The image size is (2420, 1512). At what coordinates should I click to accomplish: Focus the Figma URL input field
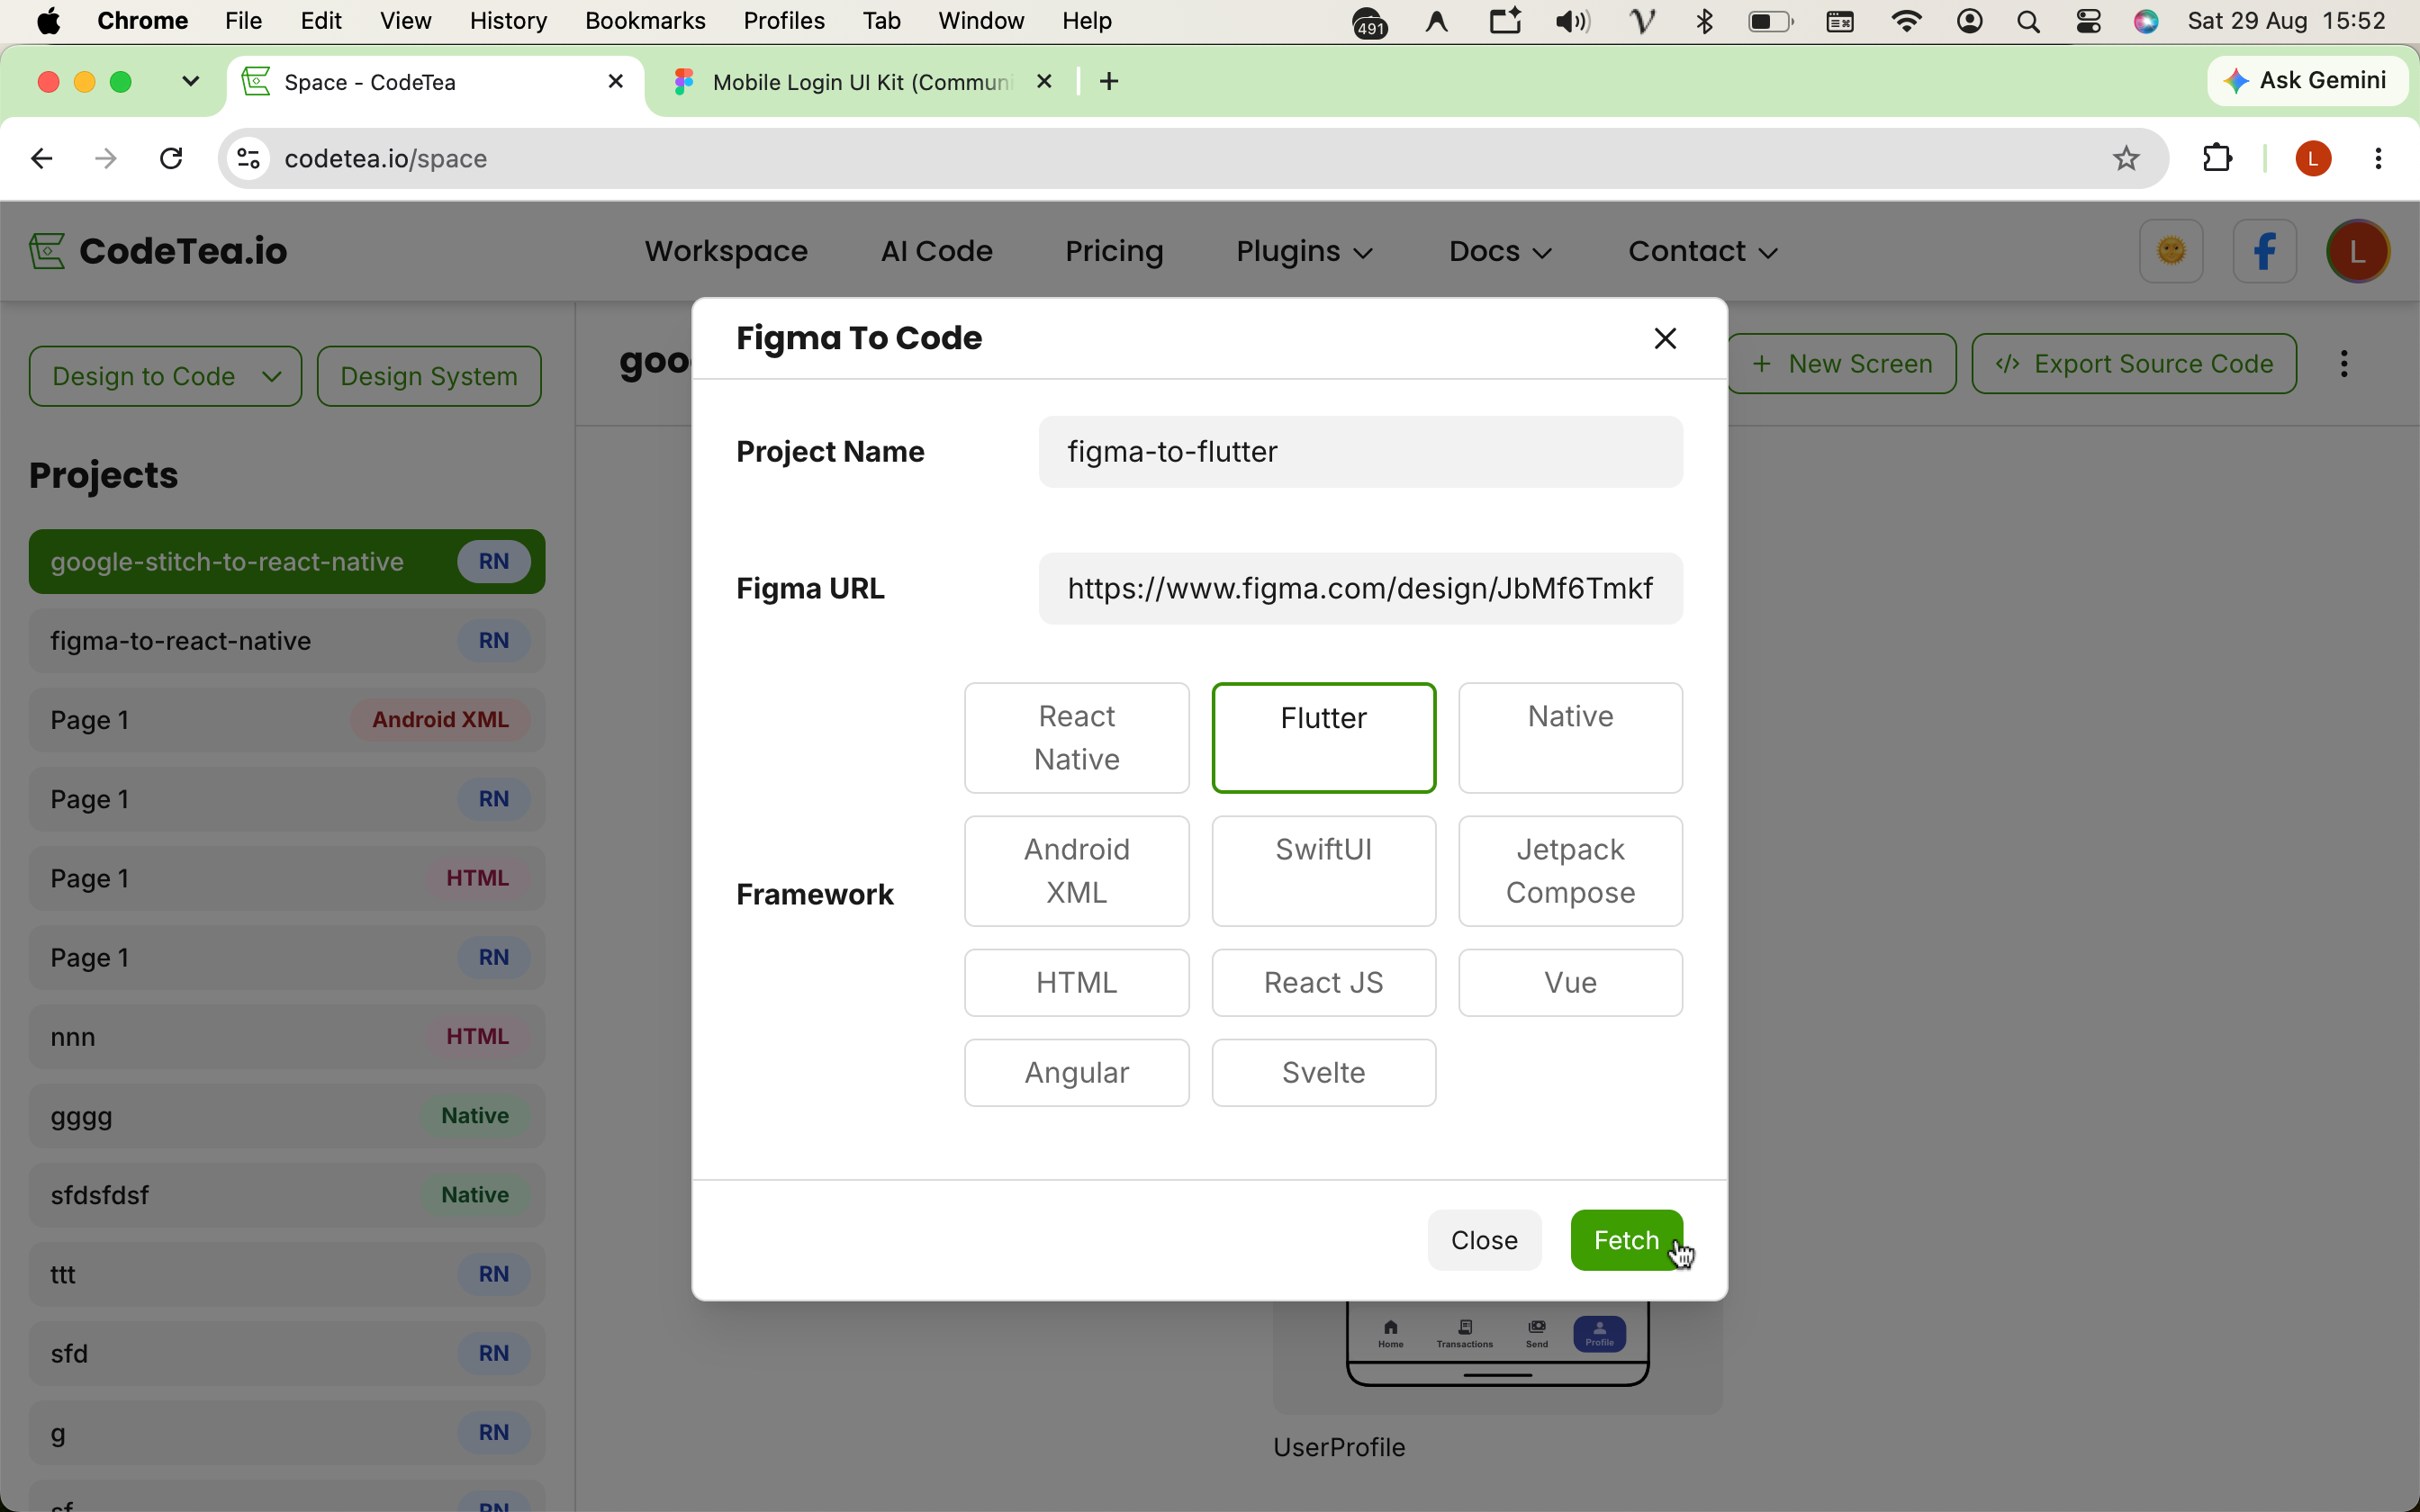(x=1360, y=589)
